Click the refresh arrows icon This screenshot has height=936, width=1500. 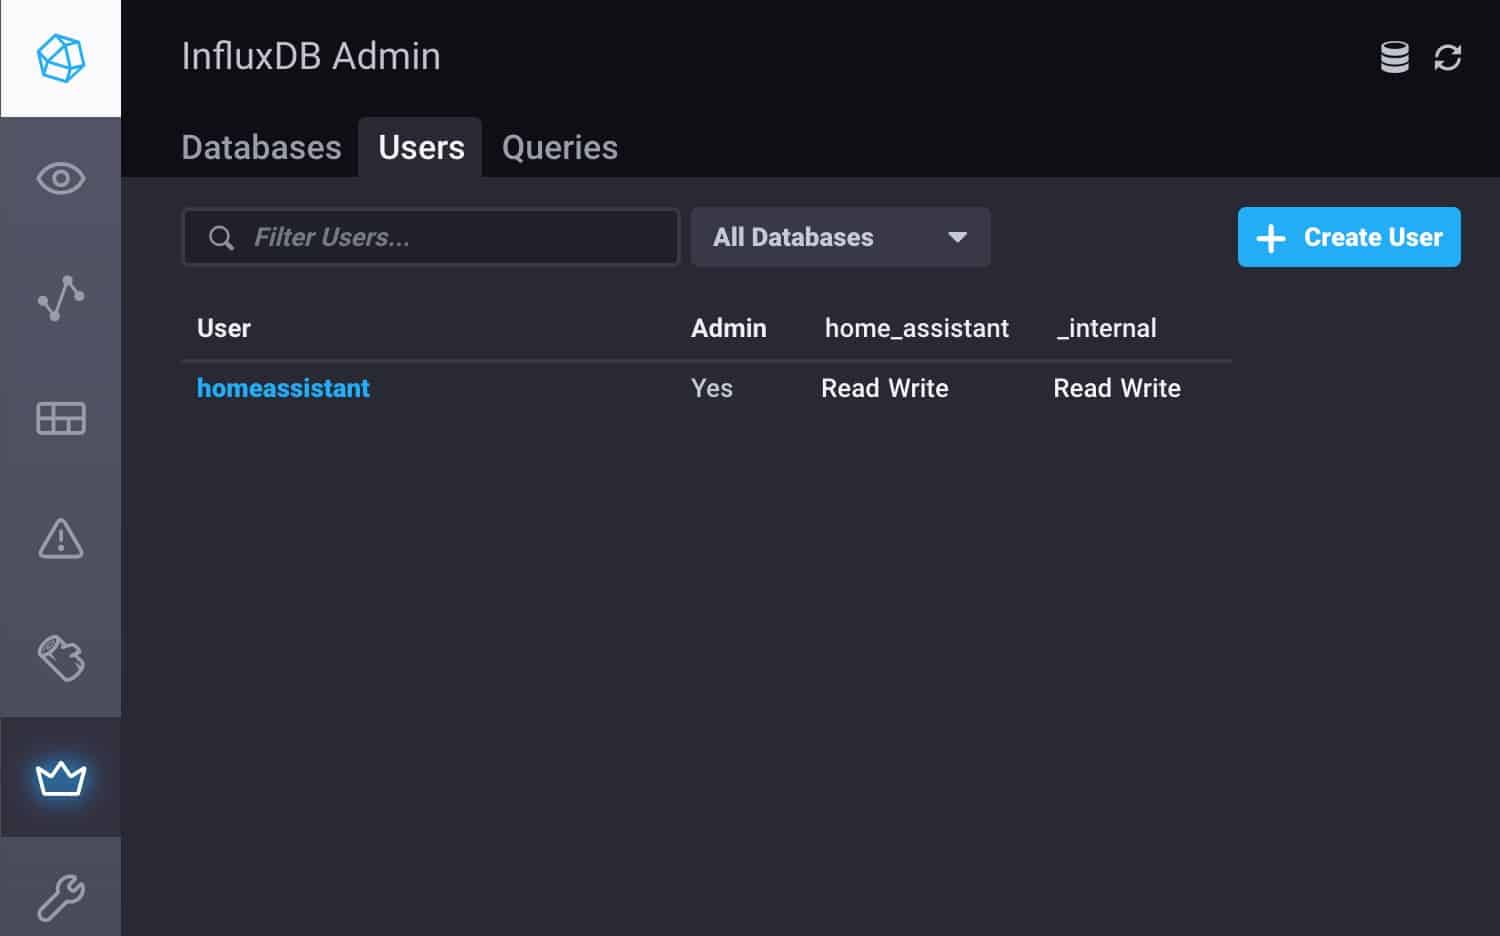point(1448,57)
